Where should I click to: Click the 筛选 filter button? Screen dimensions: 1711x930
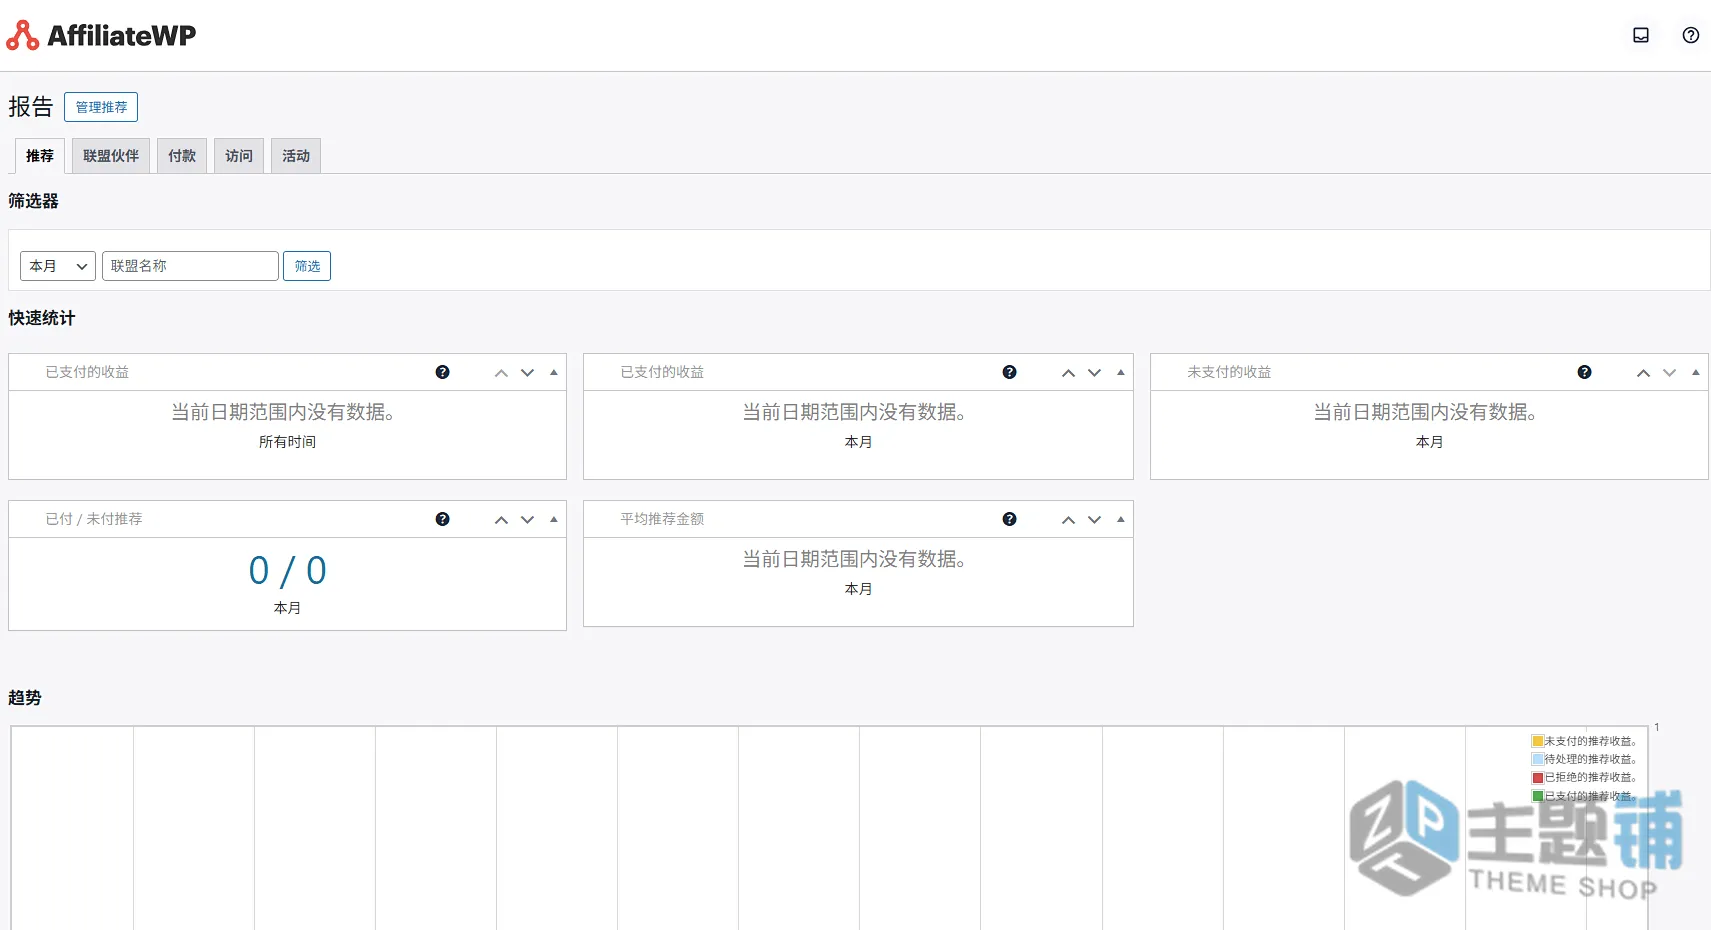pyautogui.click(x=307, y=266)
